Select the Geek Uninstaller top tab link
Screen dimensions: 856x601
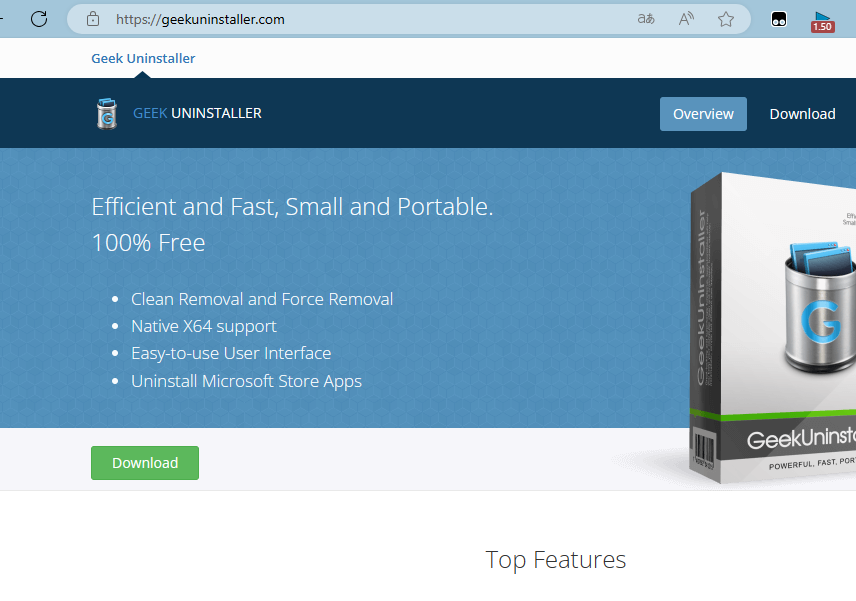(143, 58)
